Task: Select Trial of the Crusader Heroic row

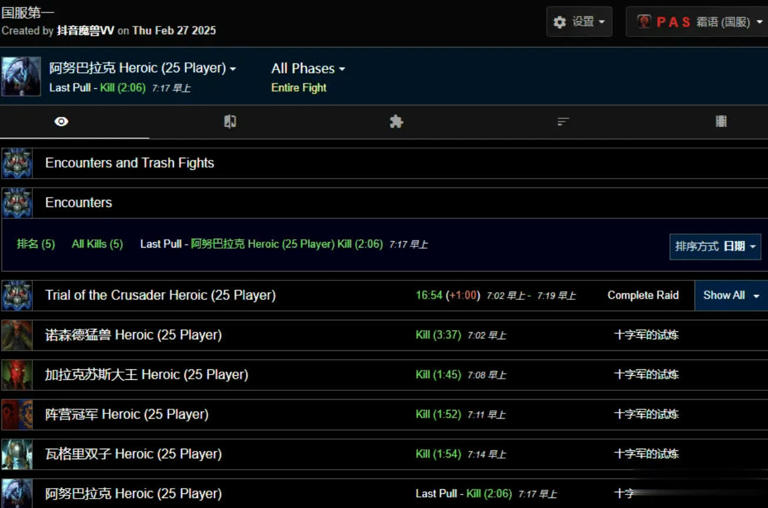Action: pyautogui.click(x=160, y=295)
